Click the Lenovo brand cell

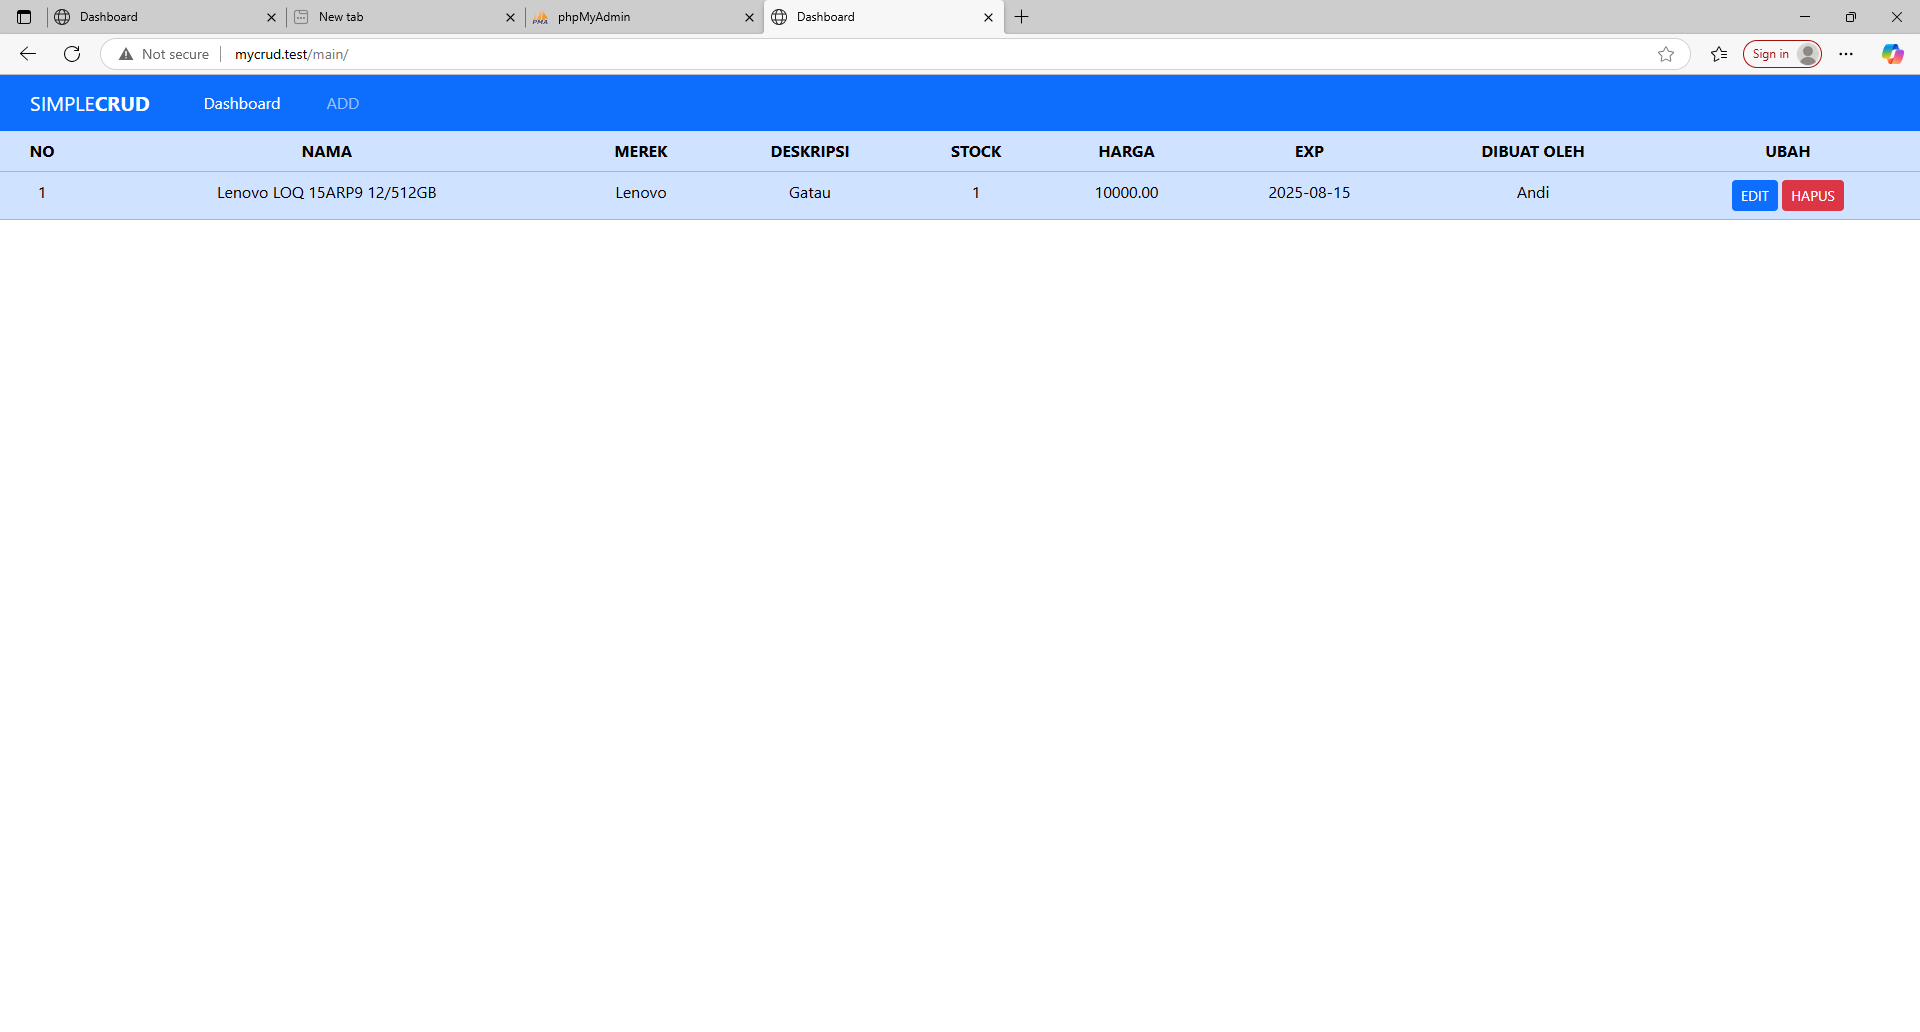pyautogui.click(x=641, y=193)
